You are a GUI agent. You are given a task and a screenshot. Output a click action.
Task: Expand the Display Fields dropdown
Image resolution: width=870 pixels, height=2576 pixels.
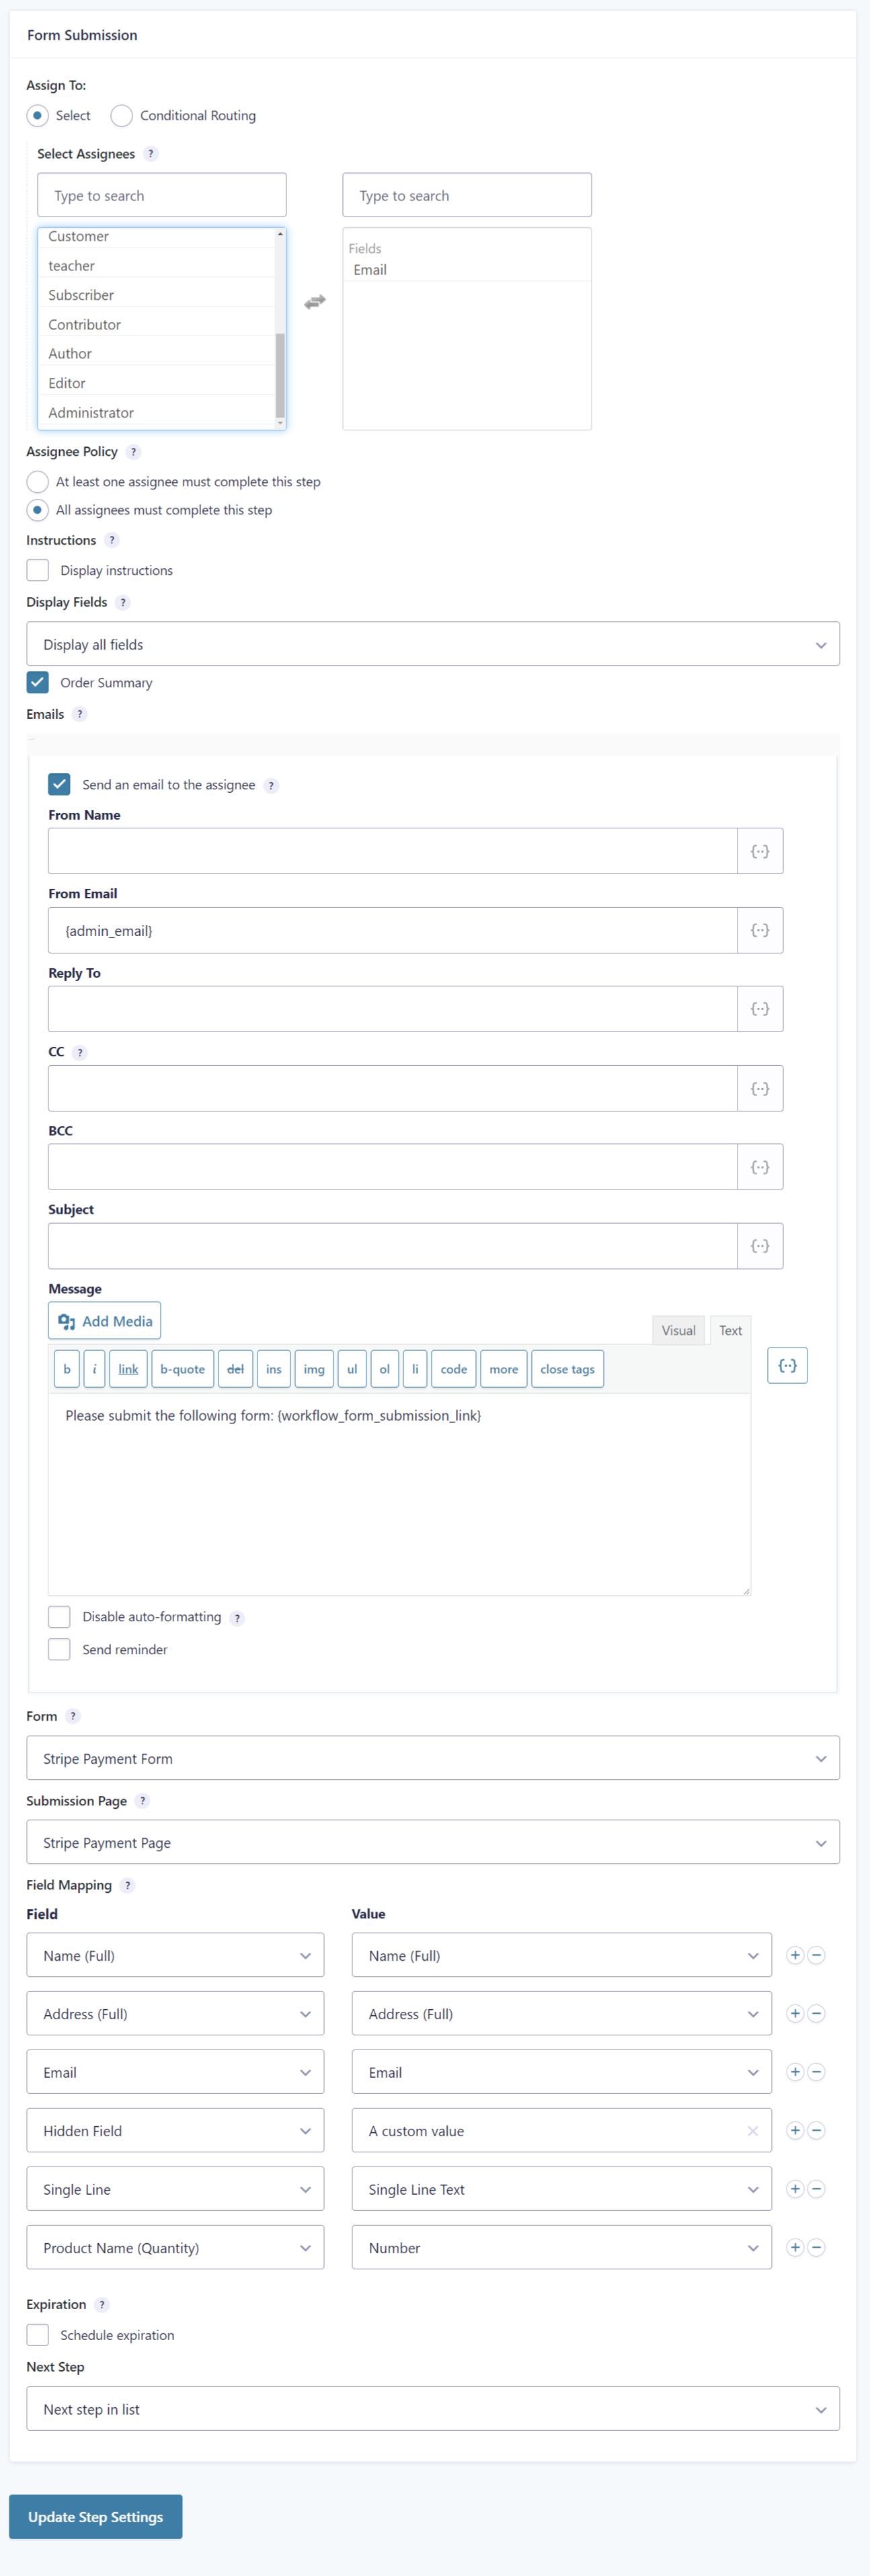coord(433,644)
